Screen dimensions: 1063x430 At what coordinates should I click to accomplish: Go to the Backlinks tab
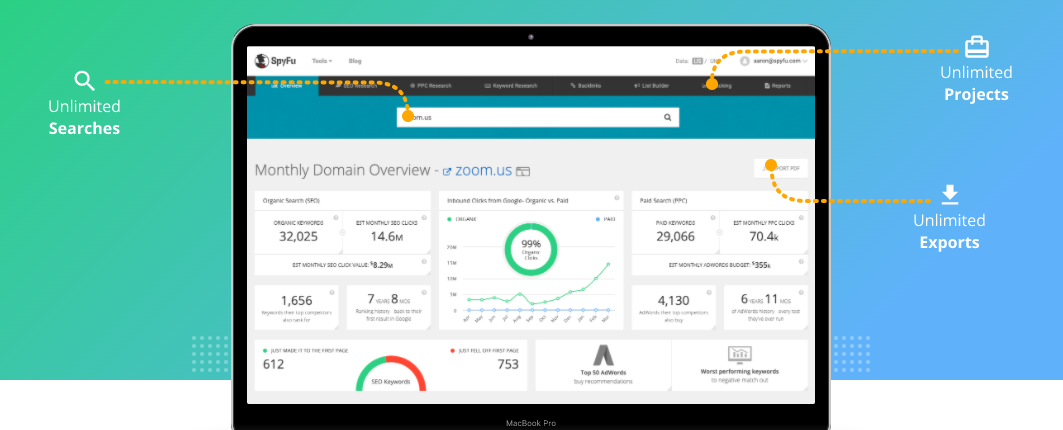tap(586, 86)
